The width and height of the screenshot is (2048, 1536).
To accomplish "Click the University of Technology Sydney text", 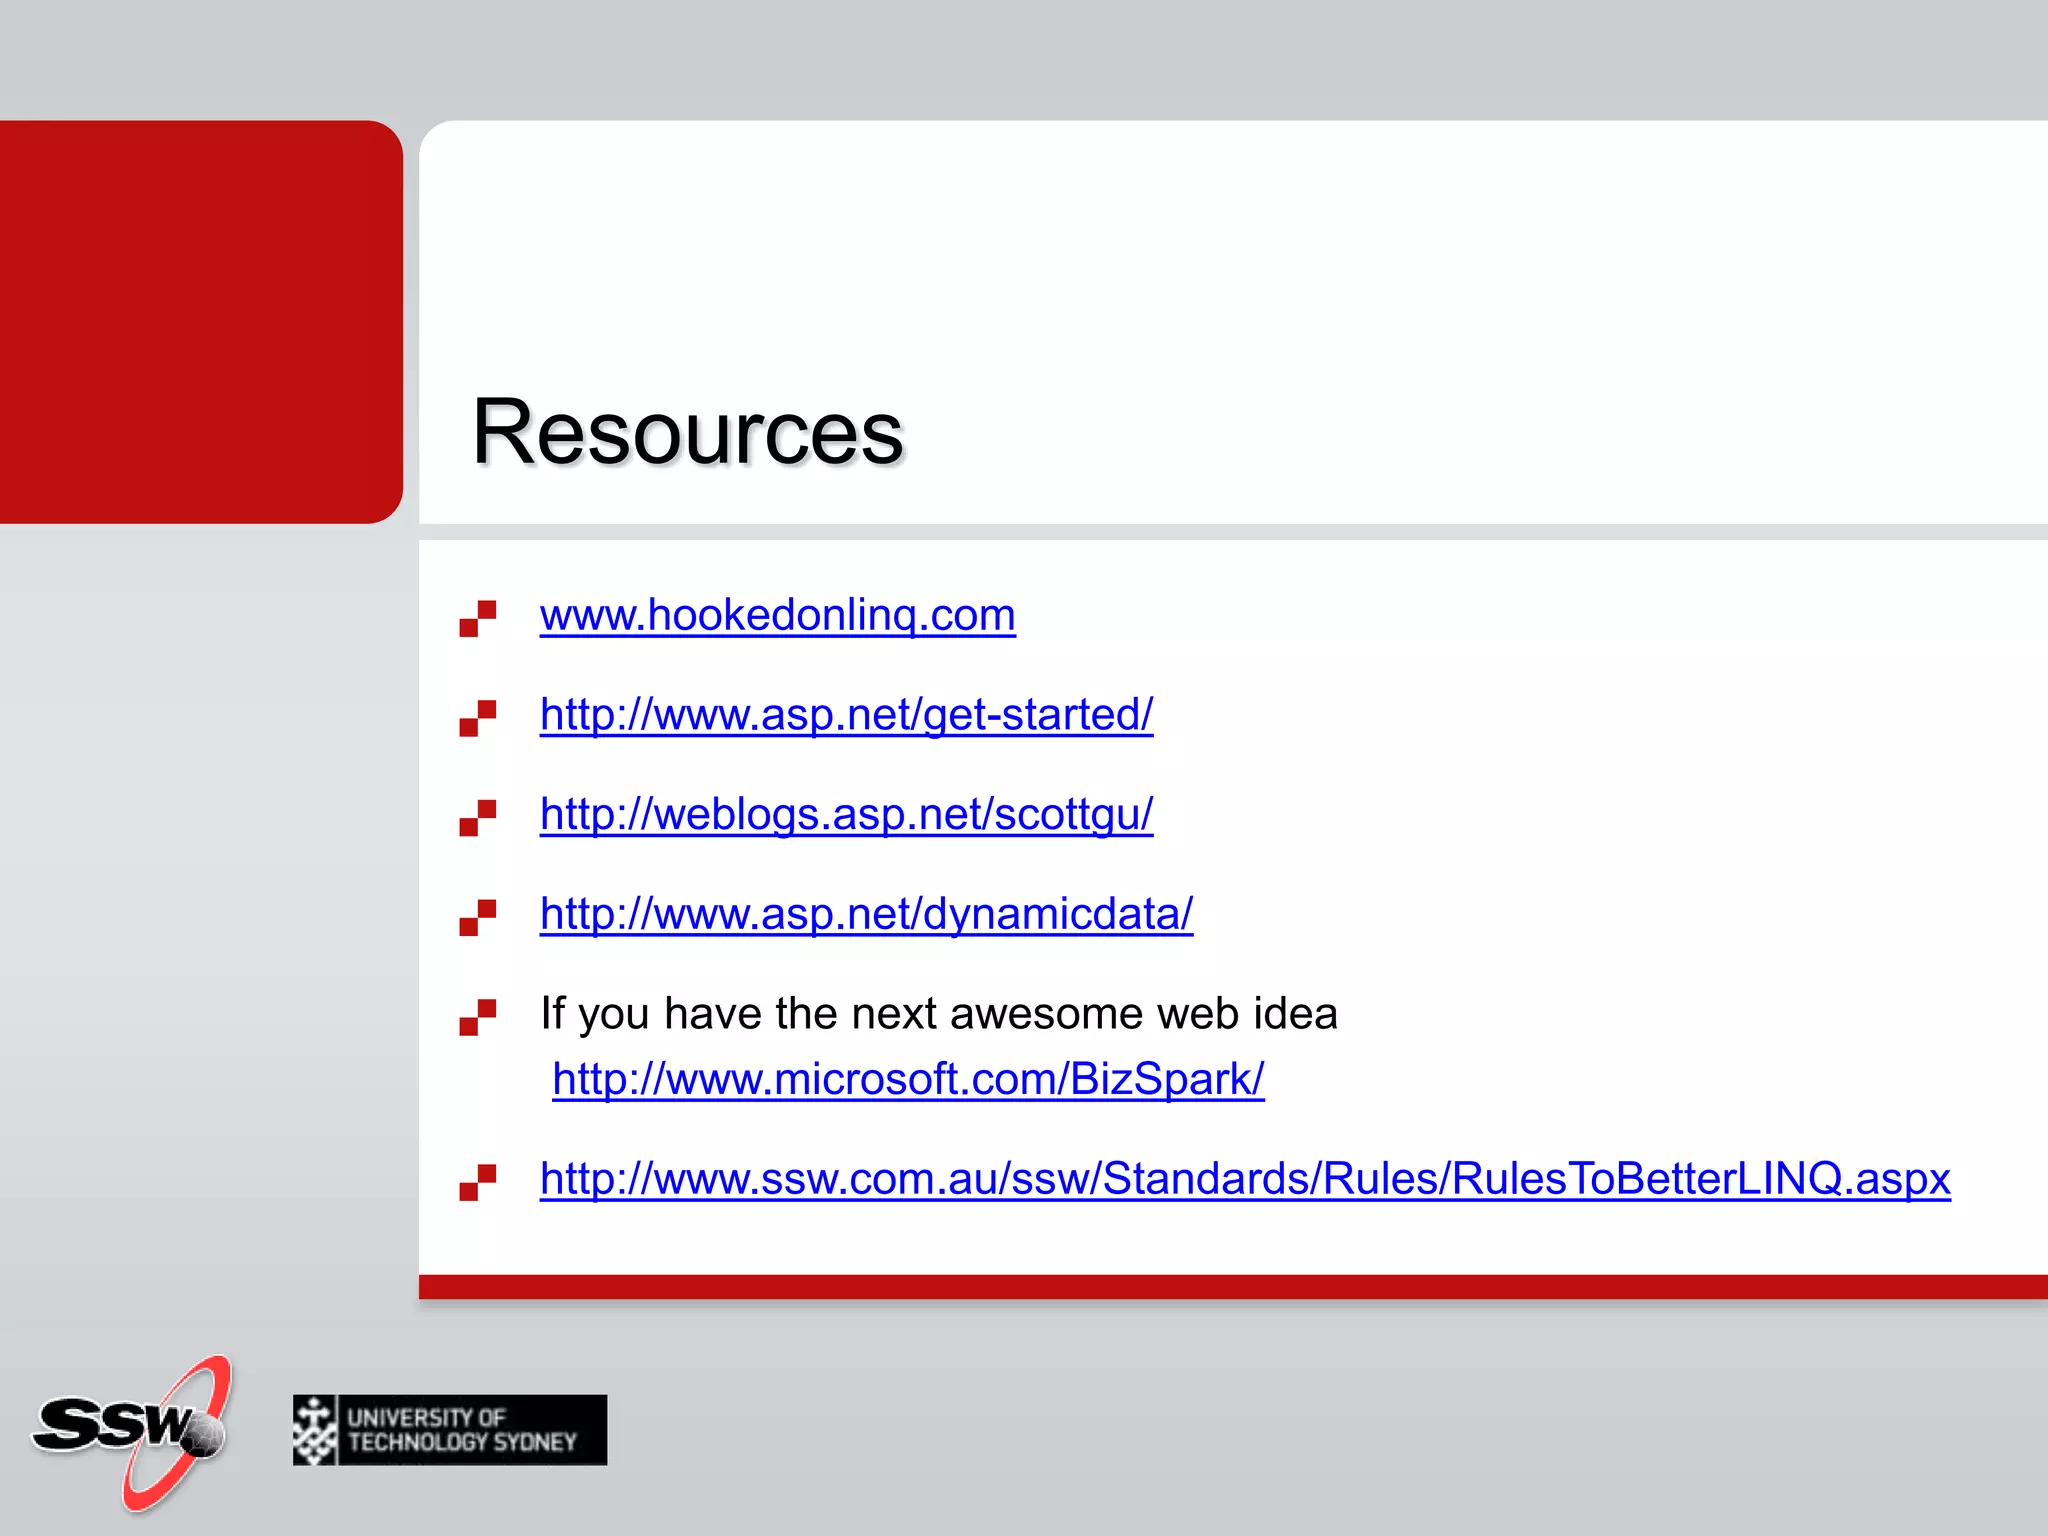I will click(462, 1430).
